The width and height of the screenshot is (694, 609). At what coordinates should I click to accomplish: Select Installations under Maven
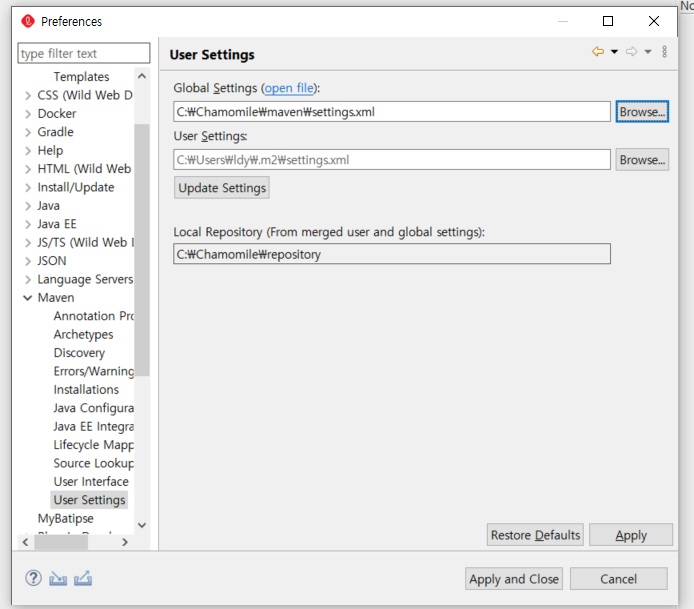point(86,390)
